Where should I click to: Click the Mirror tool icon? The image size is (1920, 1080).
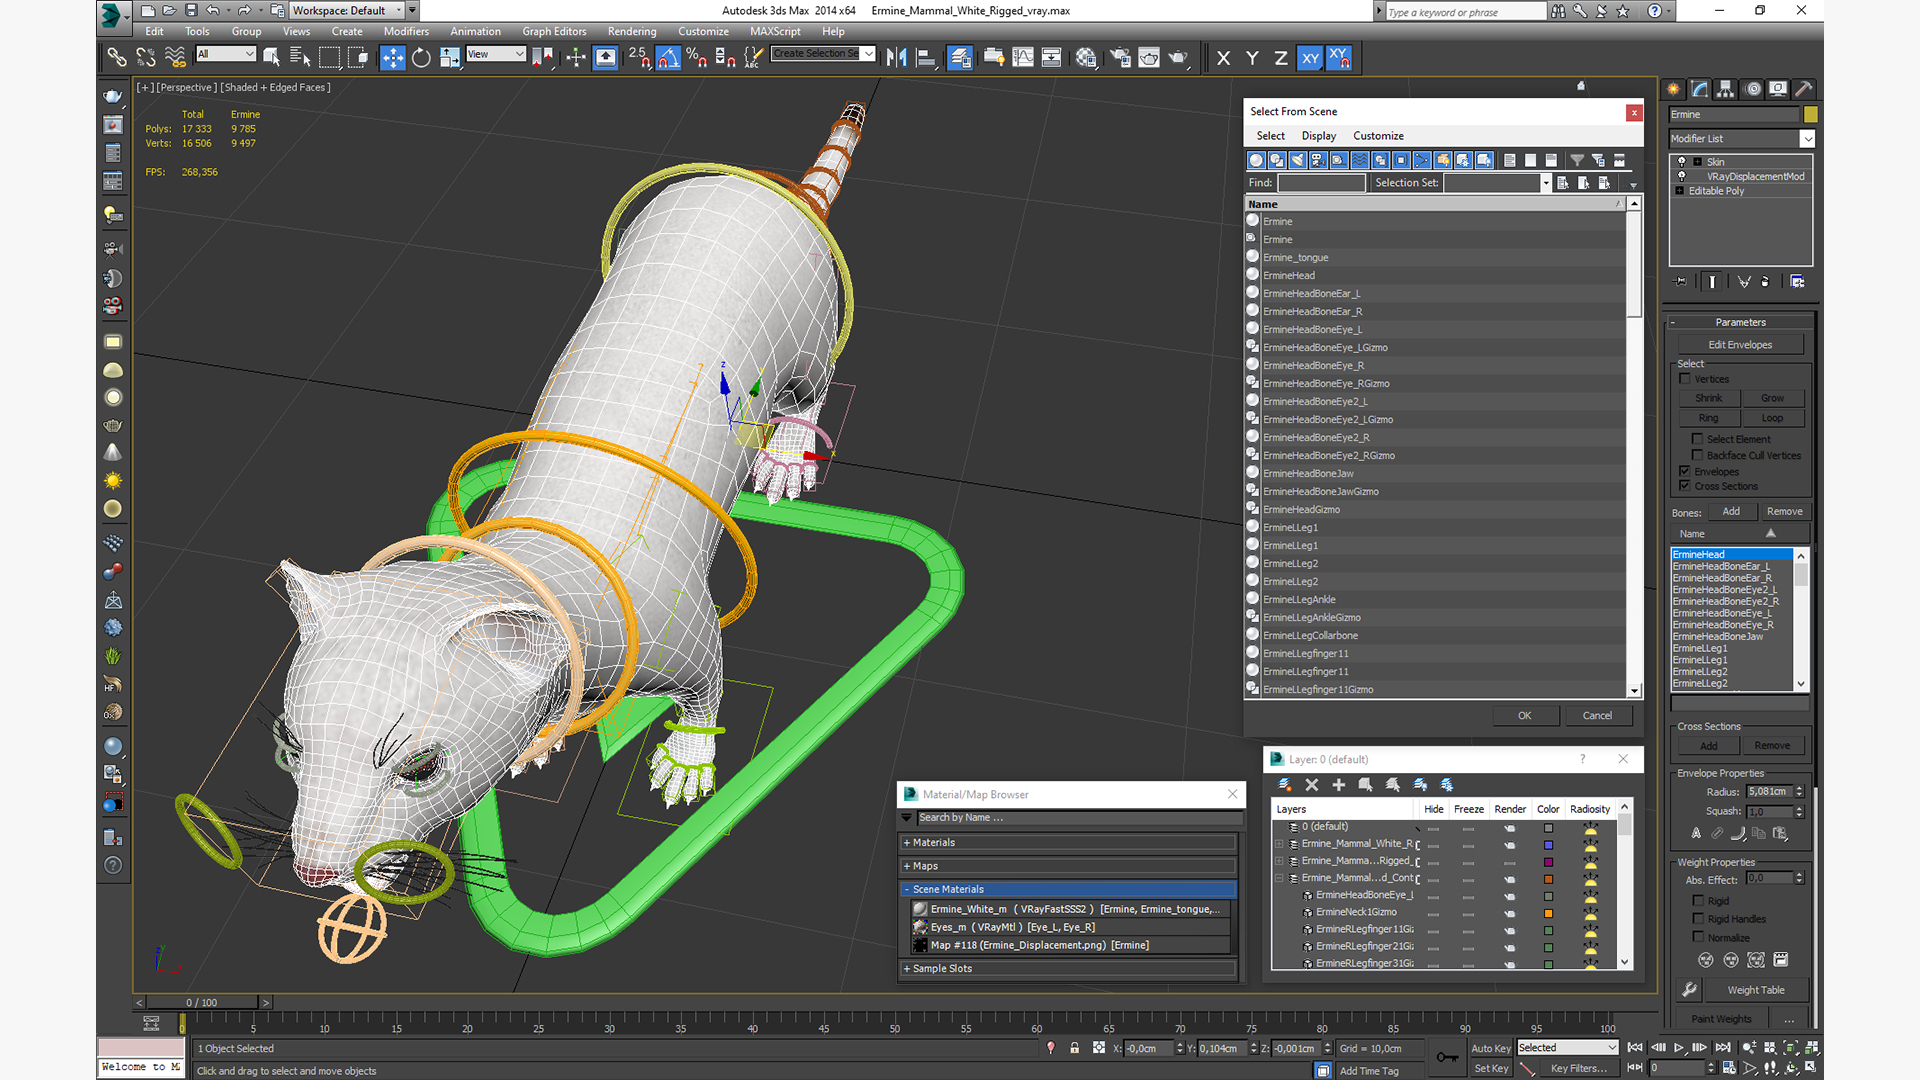897,58
